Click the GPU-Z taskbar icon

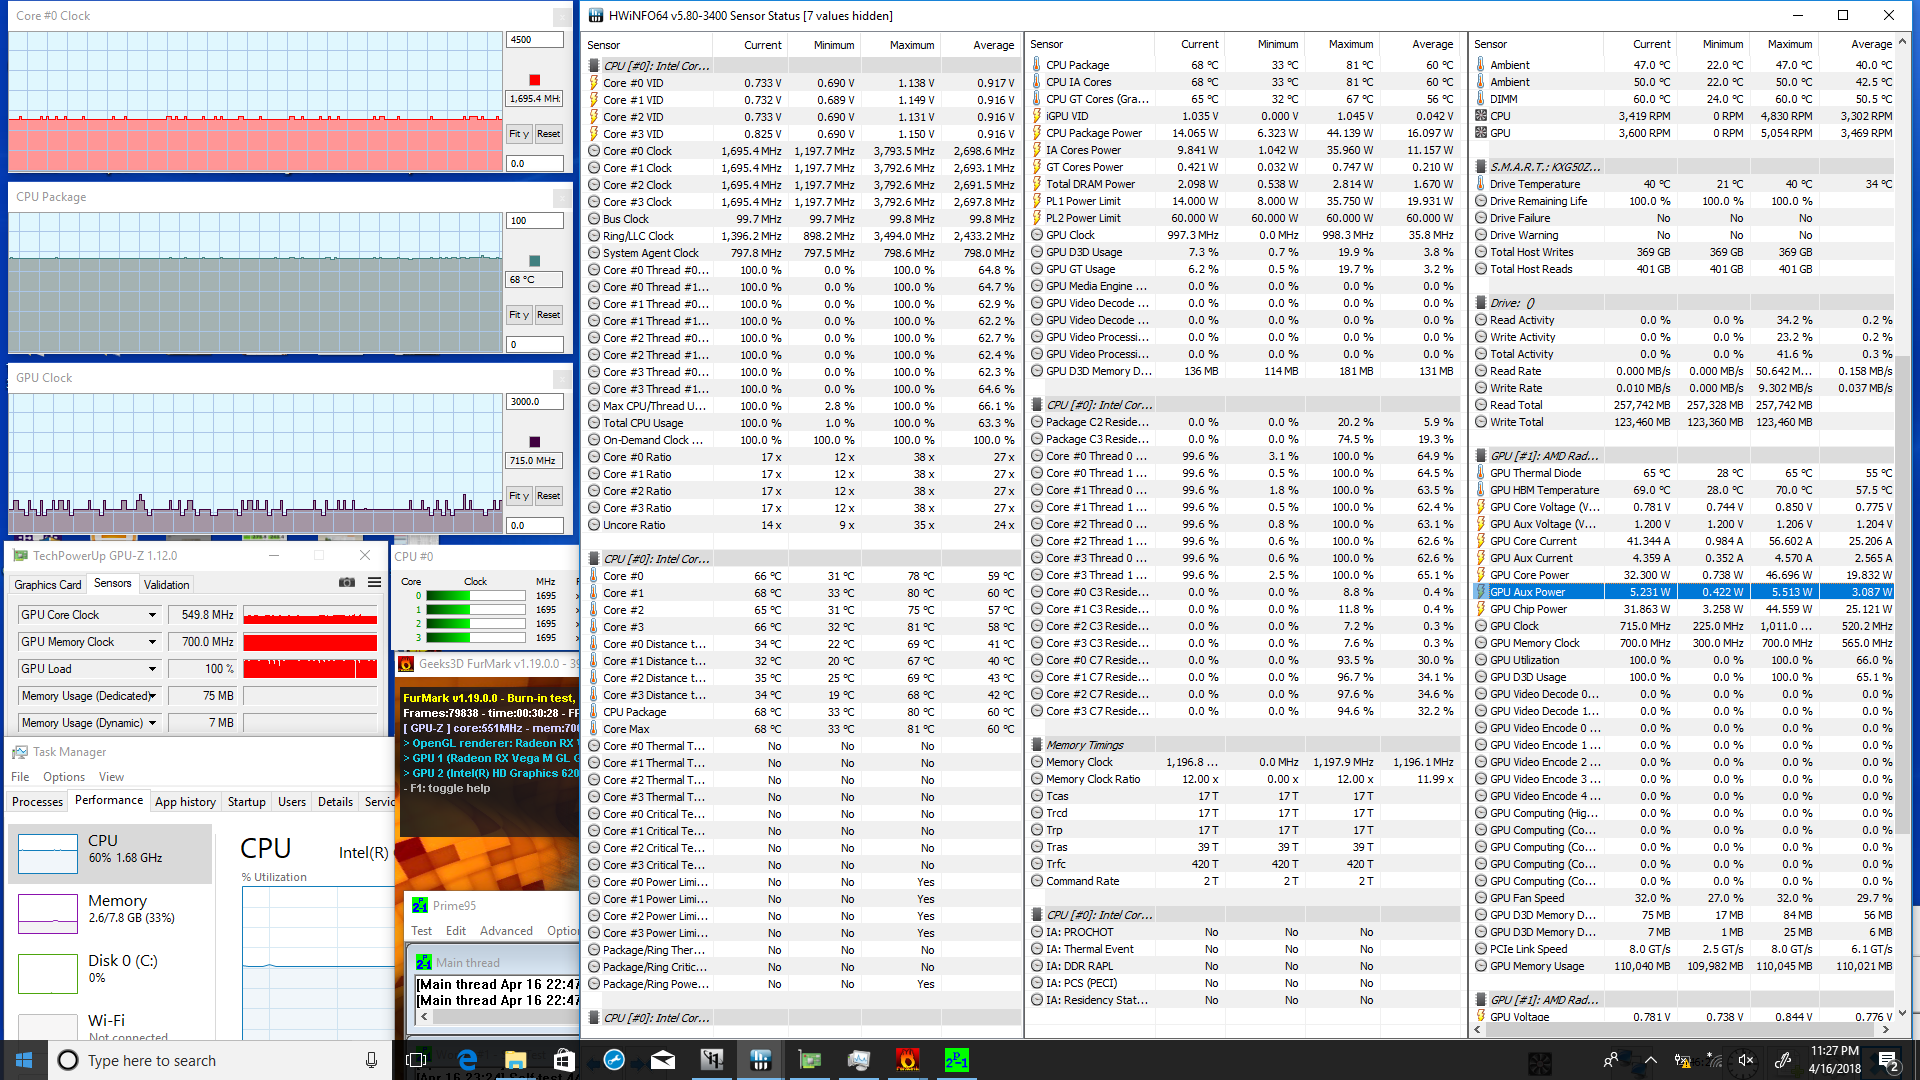810,1060
